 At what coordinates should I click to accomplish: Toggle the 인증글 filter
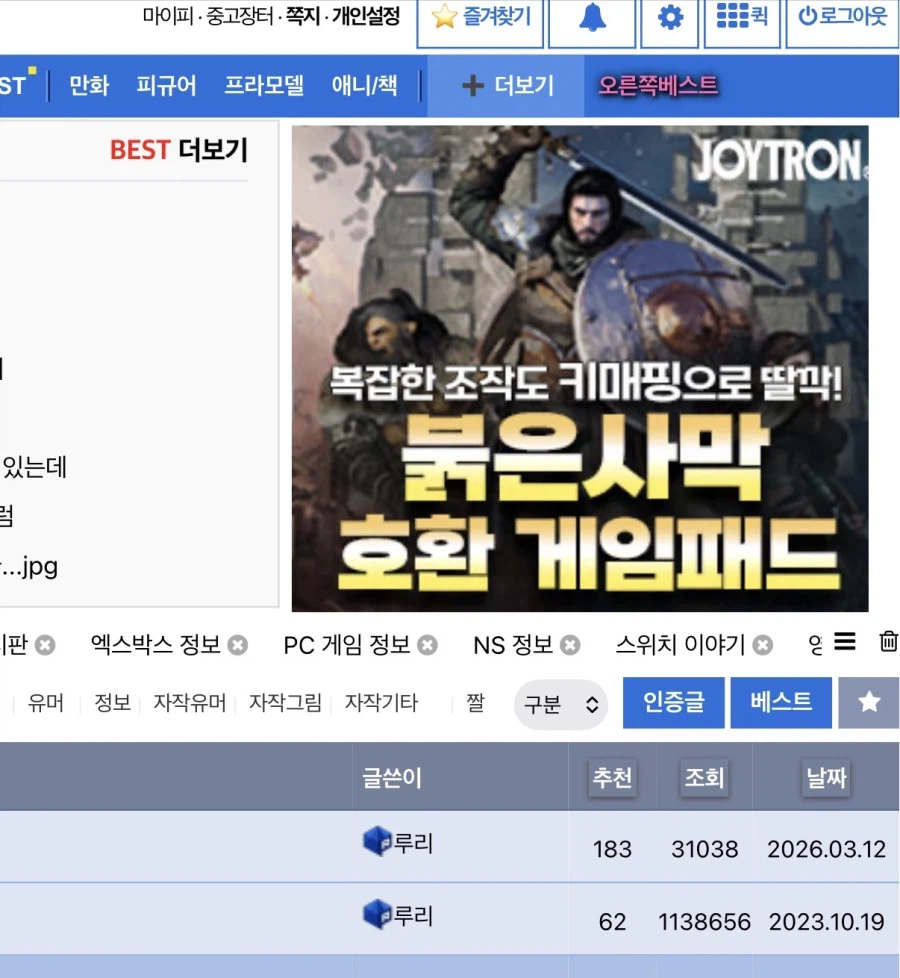[x=674, y=704]
